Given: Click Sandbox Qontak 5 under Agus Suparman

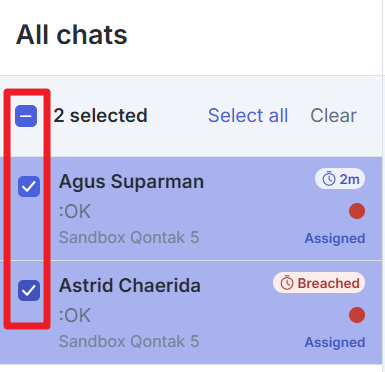Looking at the screenshot, I should click(129, 238).
